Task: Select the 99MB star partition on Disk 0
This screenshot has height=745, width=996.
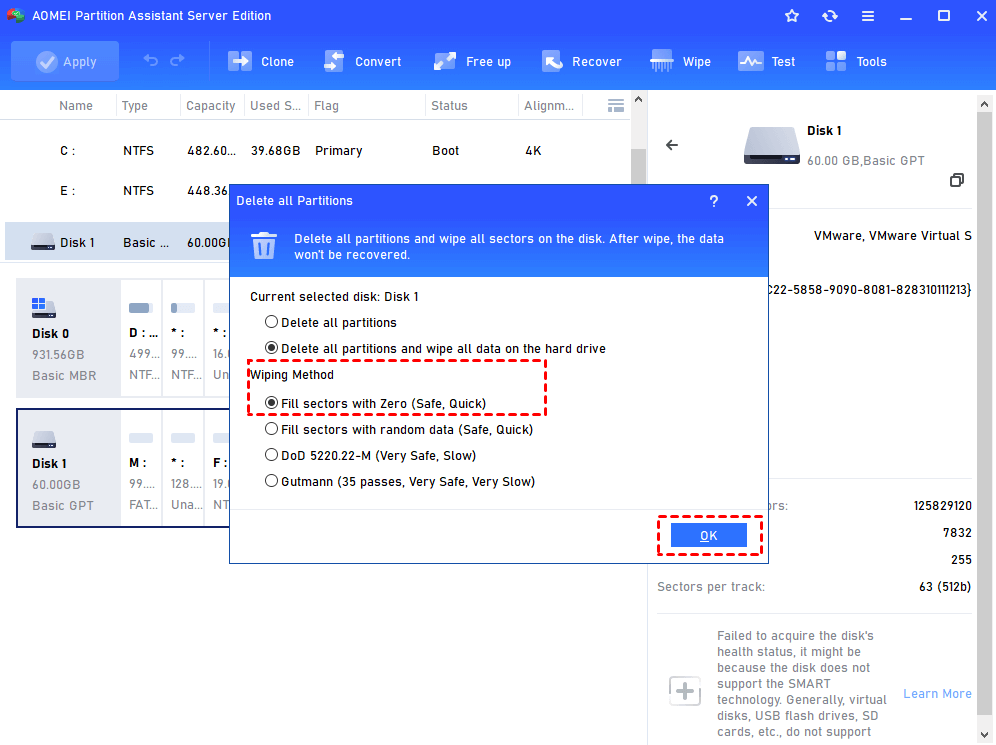Action: point(183,339)
